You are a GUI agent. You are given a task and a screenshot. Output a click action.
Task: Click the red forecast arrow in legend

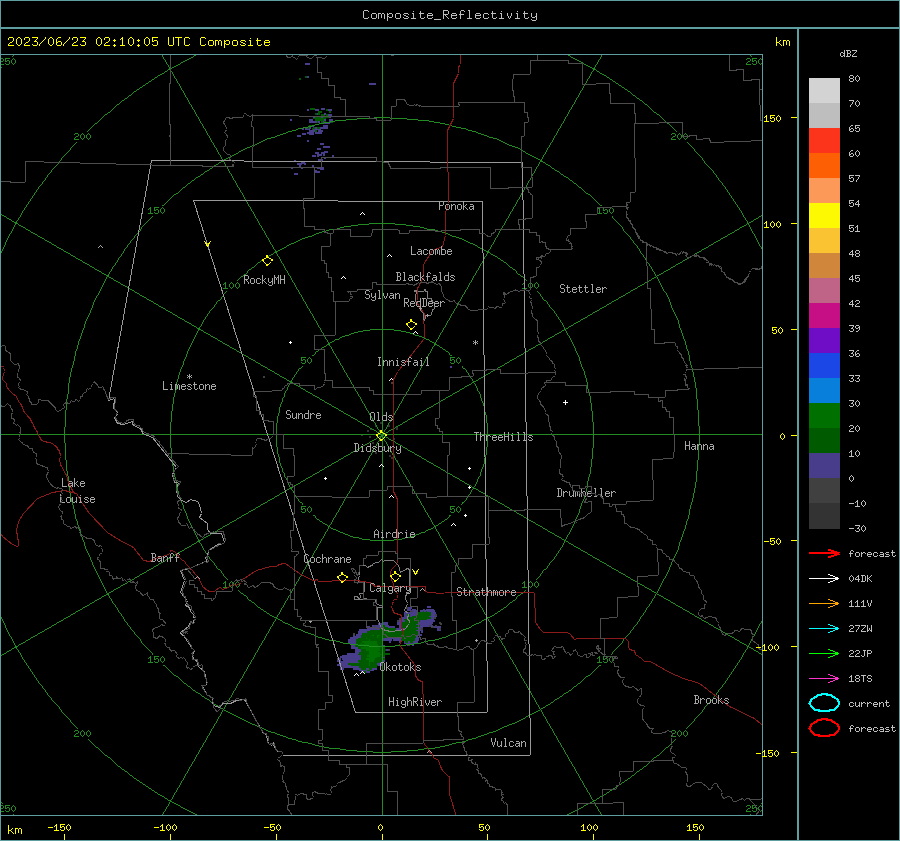point(824,553)
